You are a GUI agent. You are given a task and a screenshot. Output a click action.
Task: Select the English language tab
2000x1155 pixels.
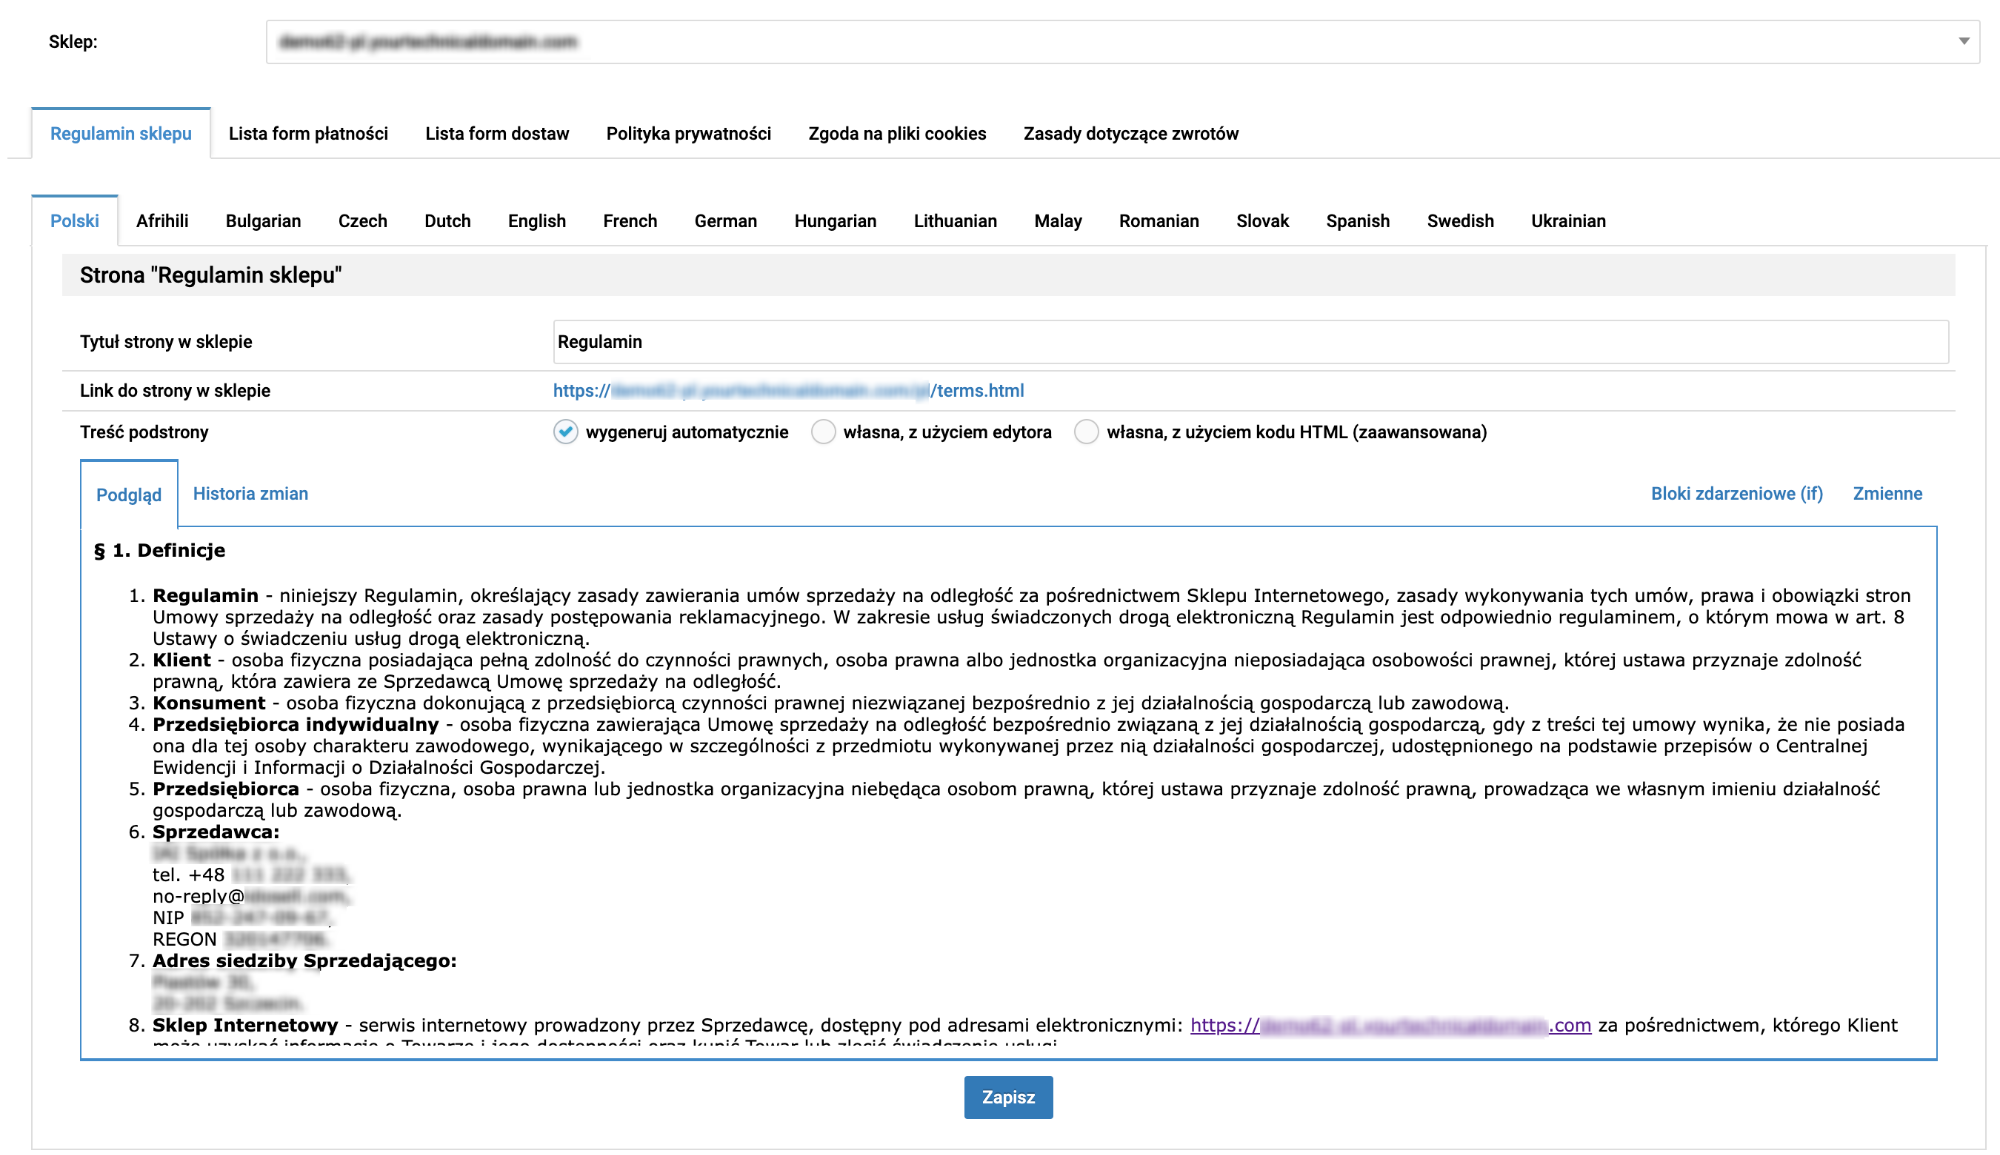click(x=537, y=221)
